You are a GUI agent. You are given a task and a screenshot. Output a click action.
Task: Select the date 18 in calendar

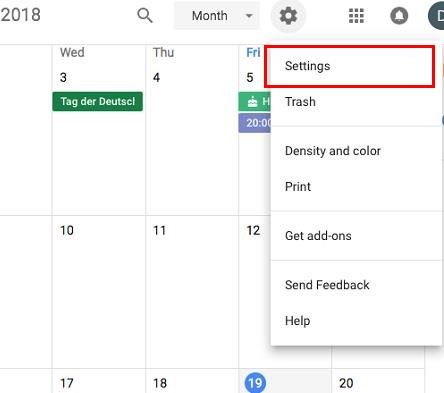(x=160, y=383)
